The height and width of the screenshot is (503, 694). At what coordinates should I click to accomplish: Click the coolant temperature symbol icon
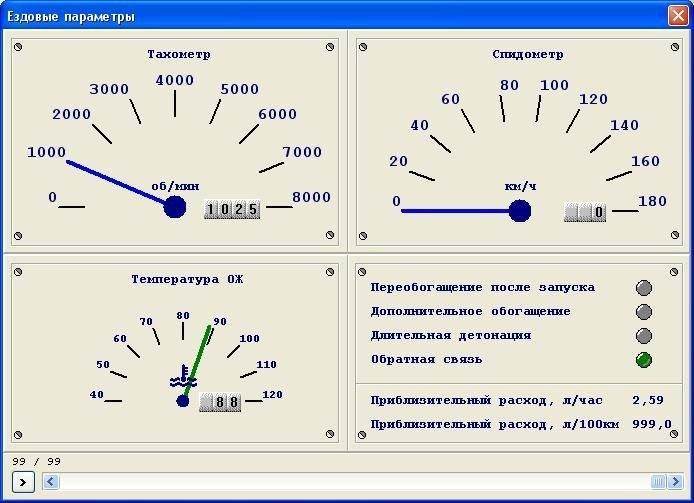[x=179, y=379]
